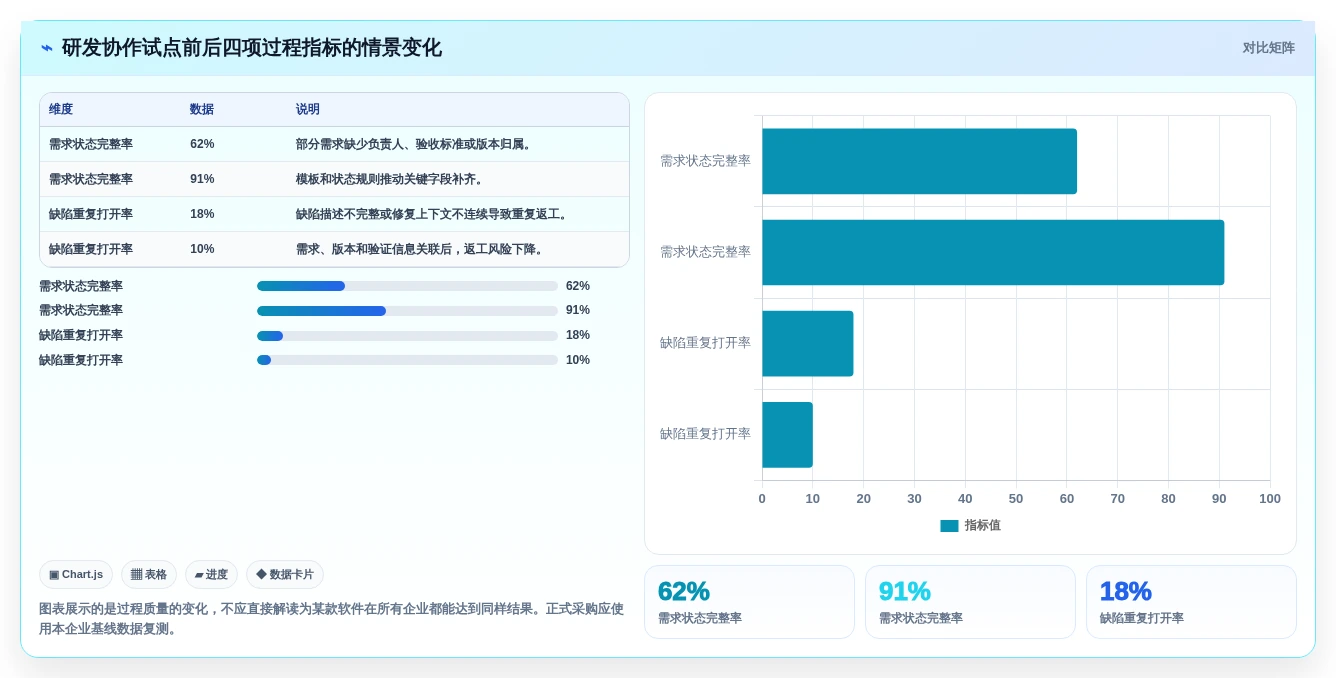Click the x-axis tick label 50
The height and width of the screenshot is (678, 1336).
(1016, 499)
